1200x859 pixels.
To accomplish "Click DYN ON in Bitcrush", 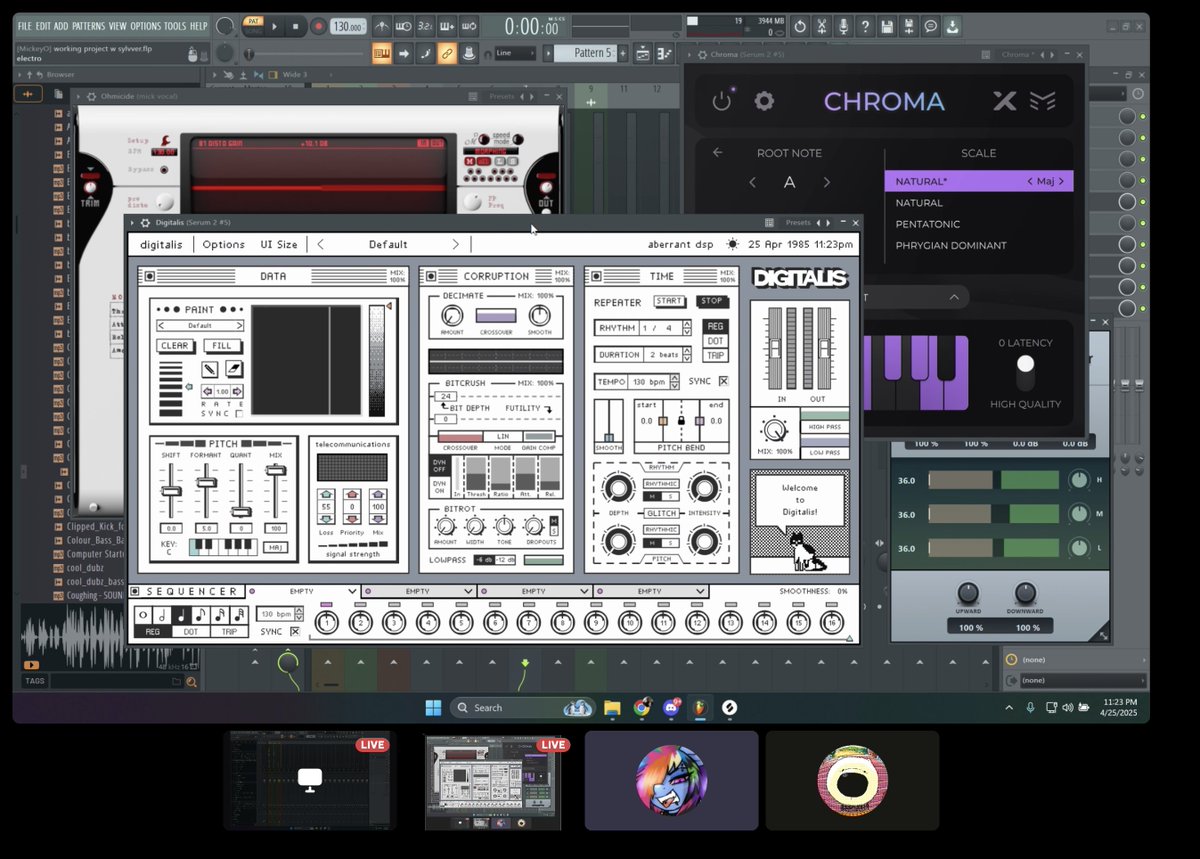I will [439, 486].
